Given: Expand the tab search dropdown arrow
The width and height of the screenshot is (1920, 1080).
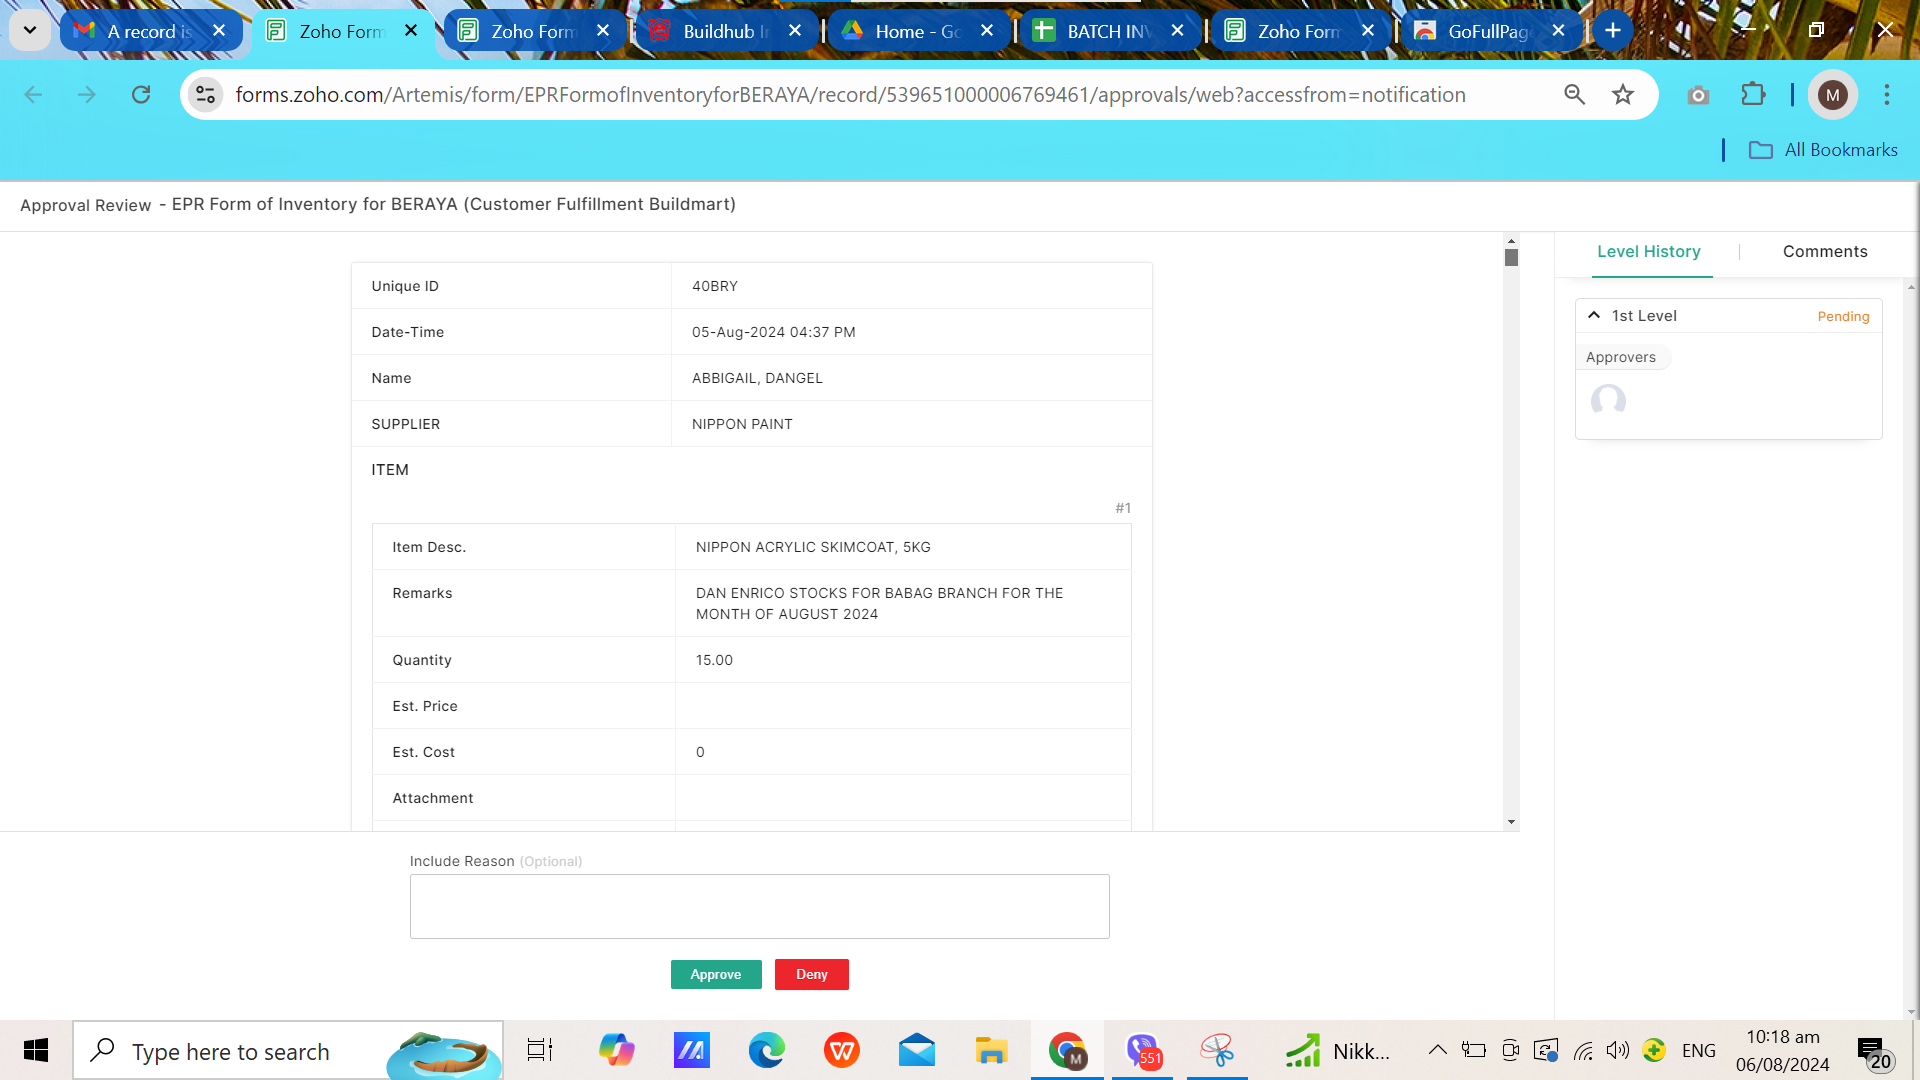Looking at the screenshot, I should pyautogui.click(x=30, y=30).
